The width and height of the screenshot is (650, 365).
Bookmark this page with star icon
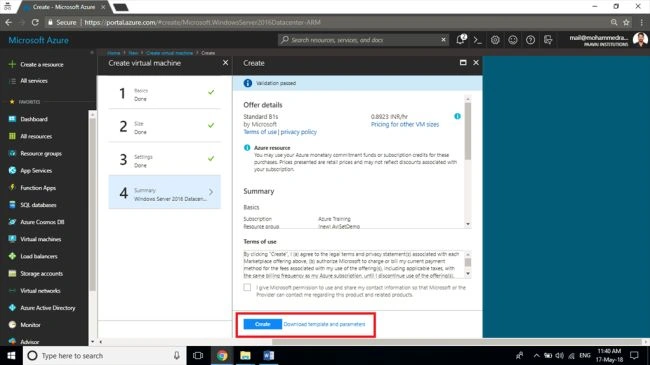click(x=626, y=22)
